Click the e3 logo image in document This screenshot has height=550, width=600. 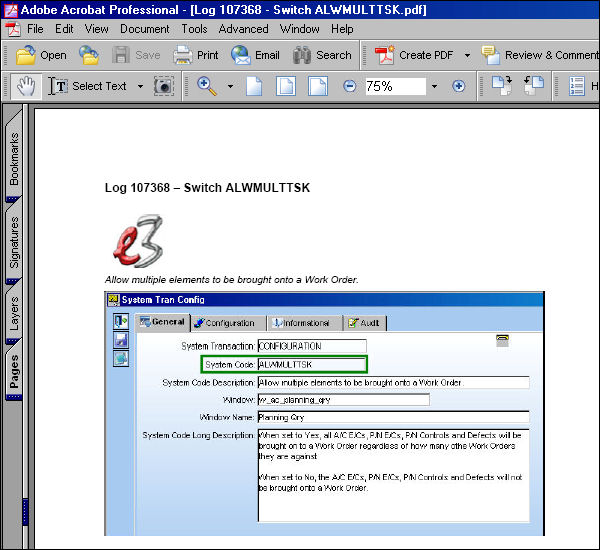click(139, 240)
